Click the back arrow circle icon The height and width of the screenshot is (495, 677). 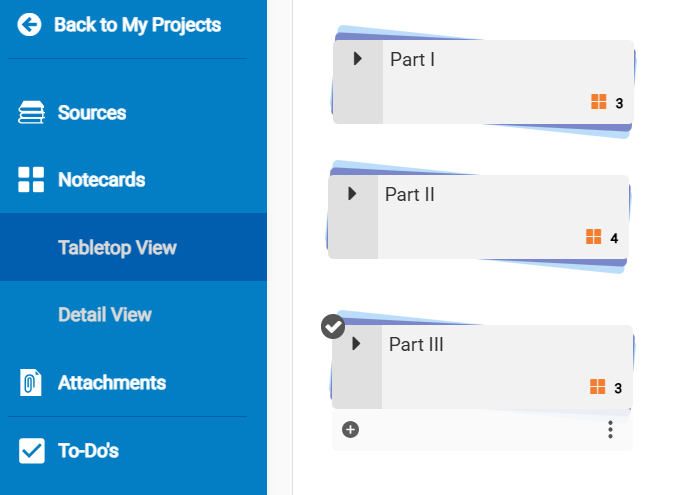(29, 25)
